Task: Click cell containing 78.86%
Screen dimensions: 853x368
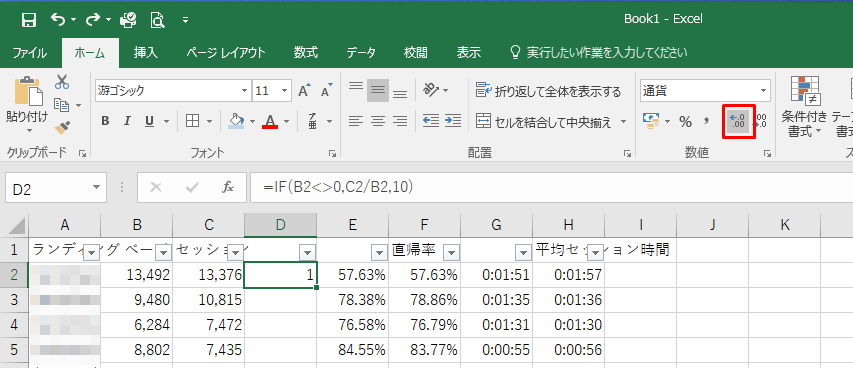Action: tap(424, 300)
